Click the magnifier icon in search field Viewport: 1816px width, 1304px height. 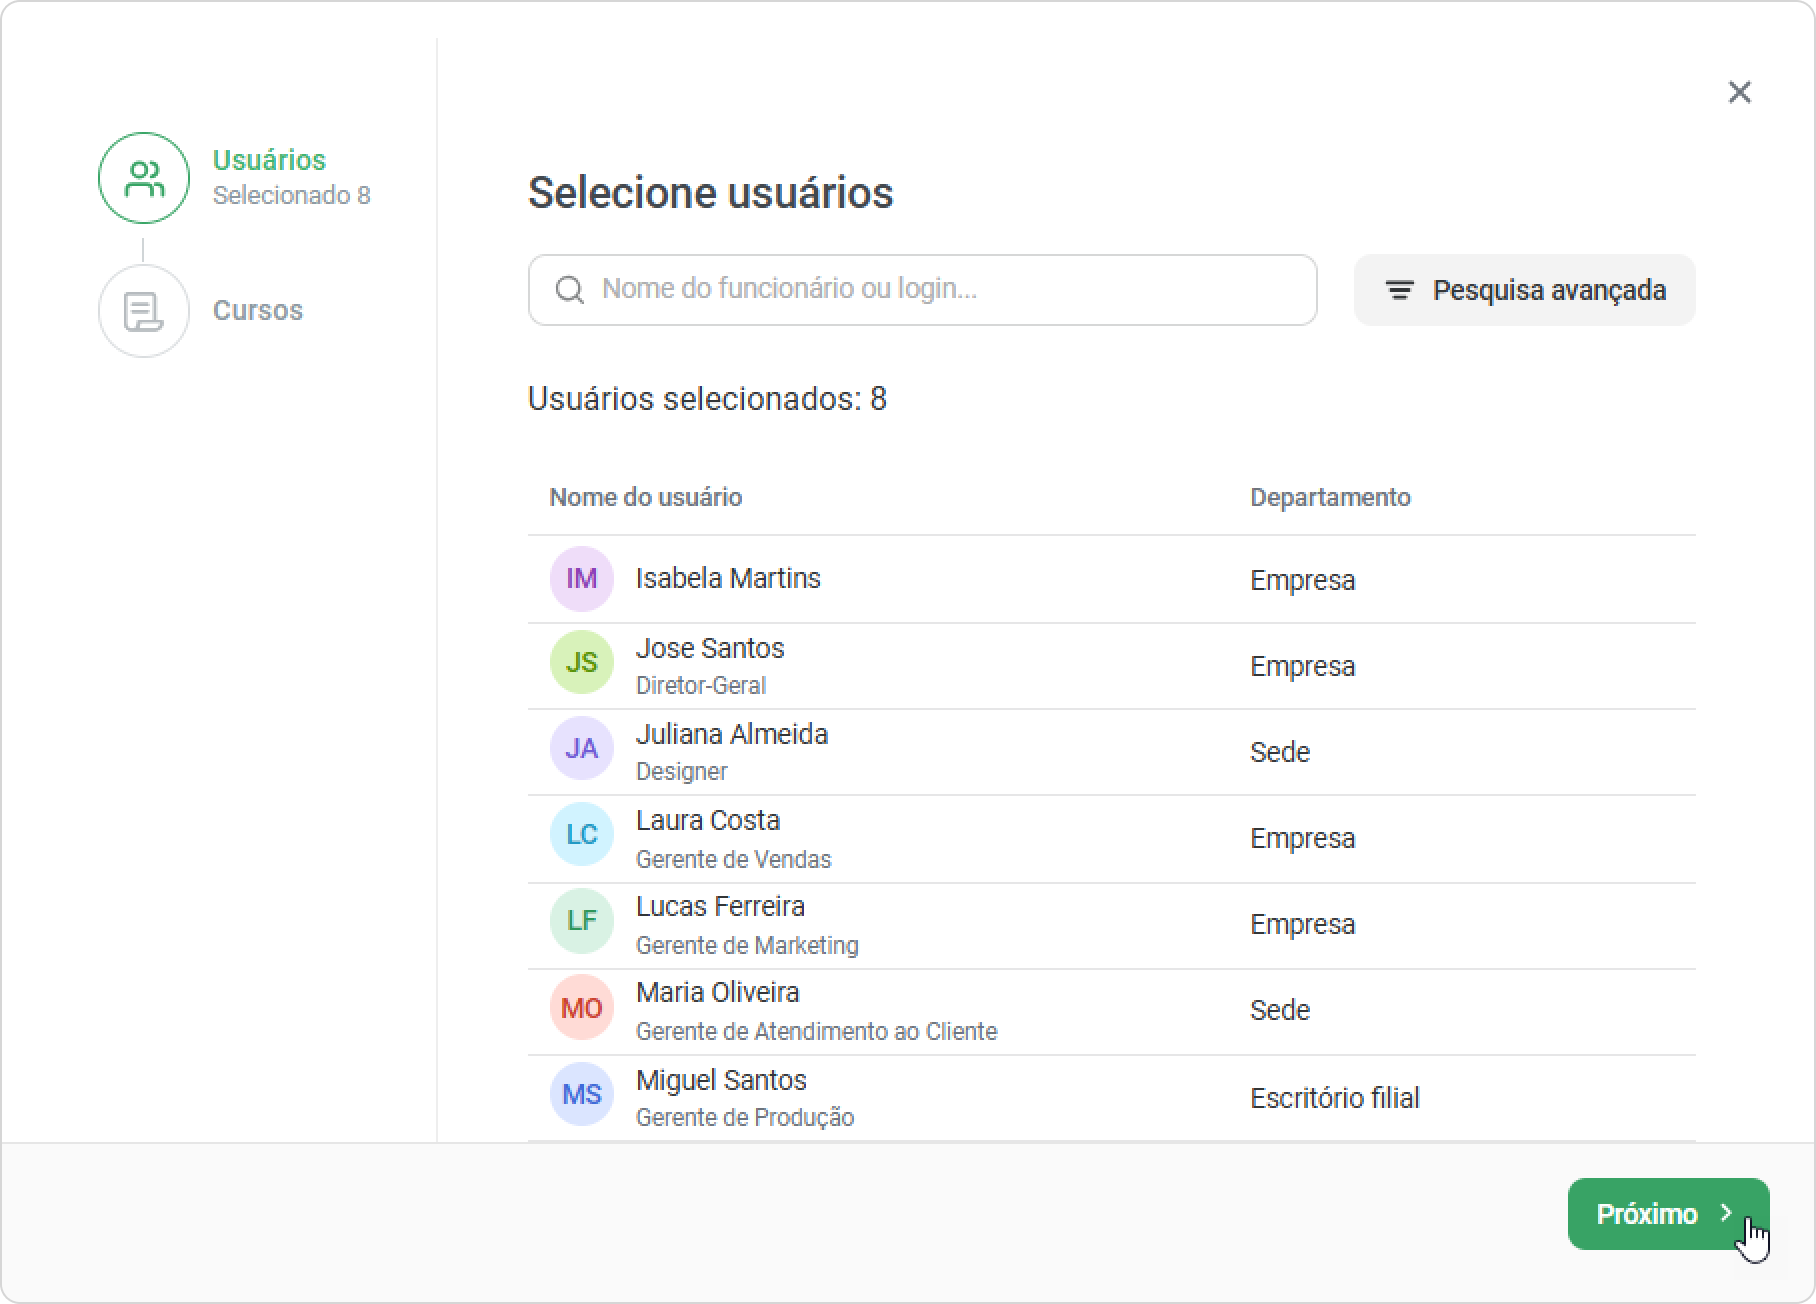(570, 290)
